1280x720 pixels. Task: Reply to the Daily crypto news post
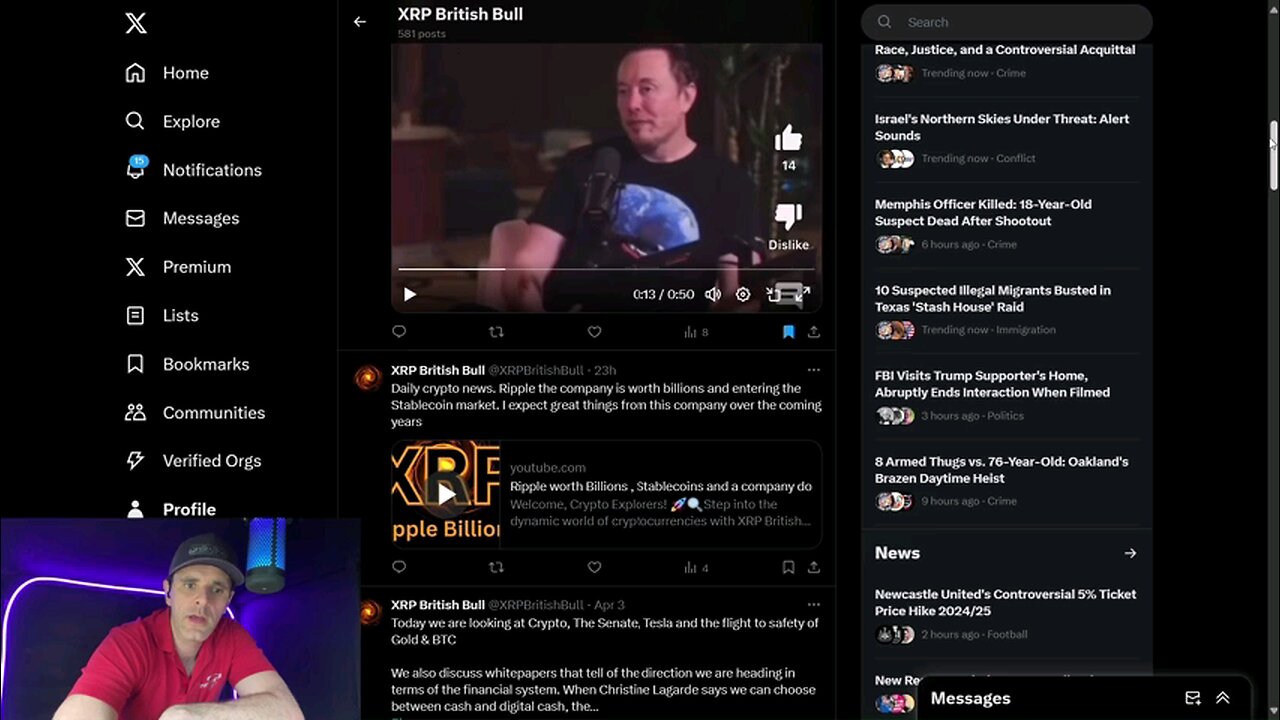click(399, 567)
